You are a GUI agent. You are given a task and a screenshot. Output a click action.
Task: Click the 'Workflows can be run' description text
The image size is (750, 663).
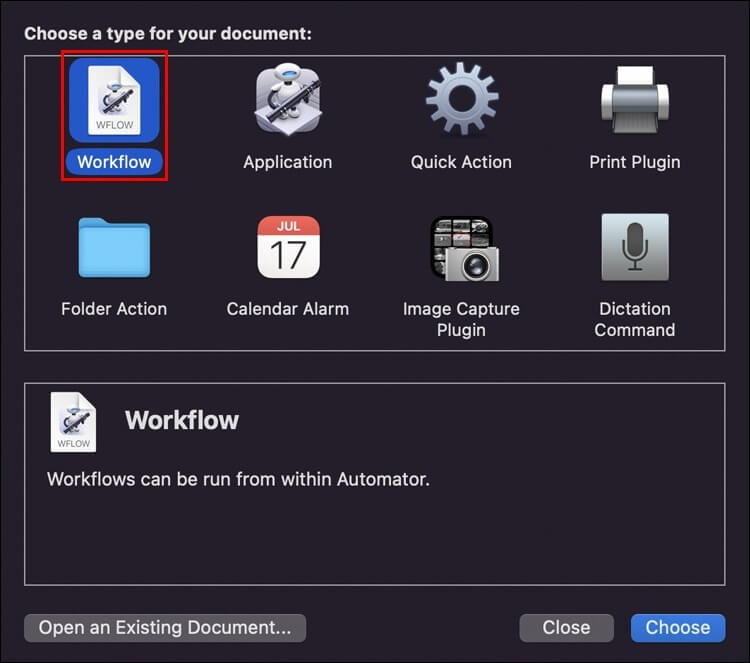[238, 479]
